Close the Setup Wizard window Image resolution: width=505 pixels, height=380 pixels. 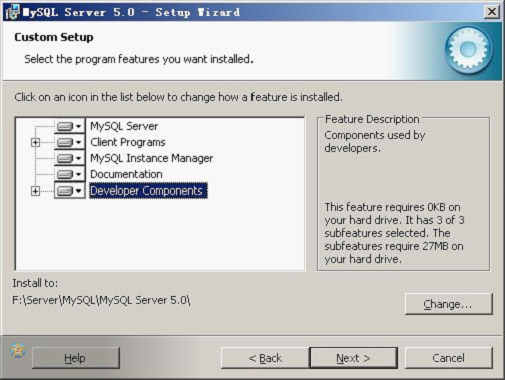click(x=492, y=12)
